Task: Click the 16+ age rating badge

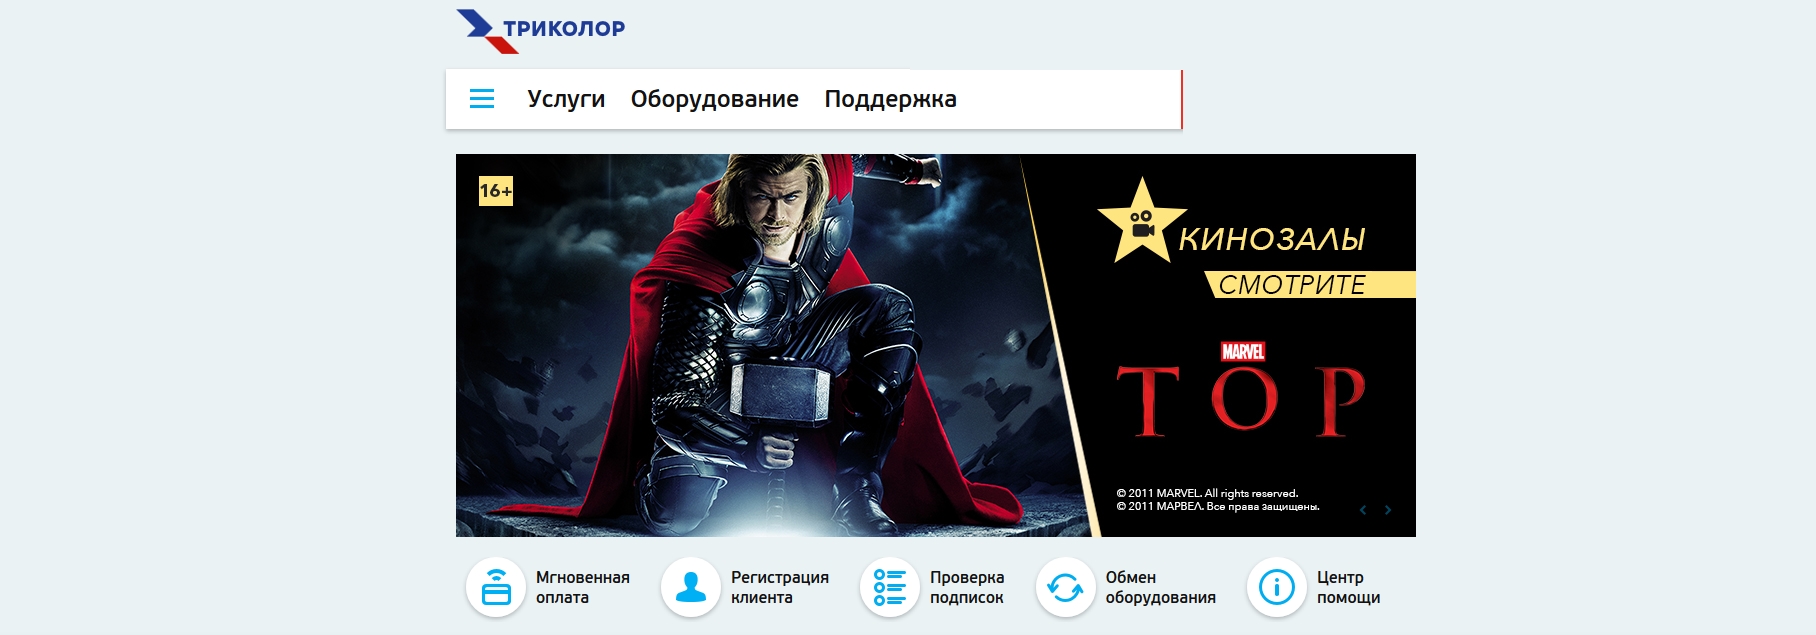Action: coord(496,191)
